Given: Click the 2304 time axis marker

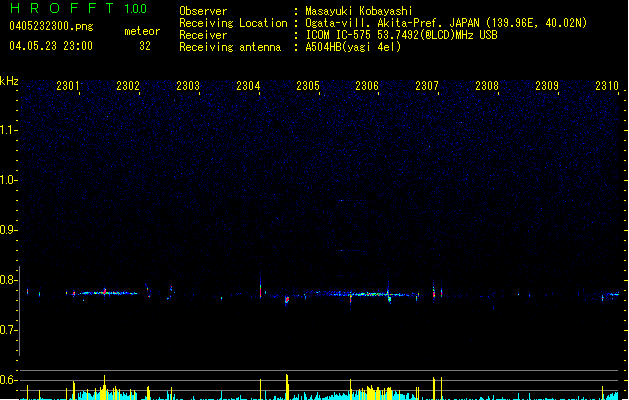Looking at the screenshot, I should tap(248, 86).
